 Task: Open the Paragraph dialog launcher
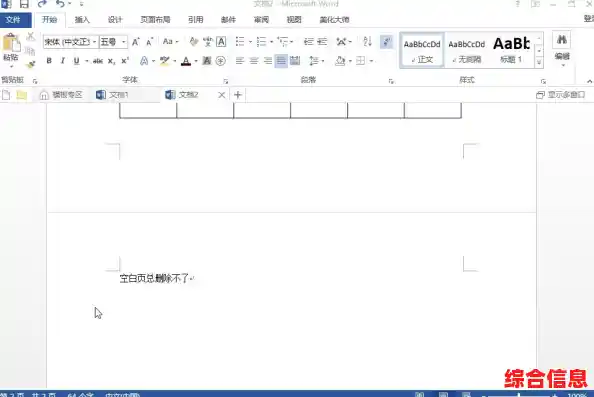[x=391, y=81]
